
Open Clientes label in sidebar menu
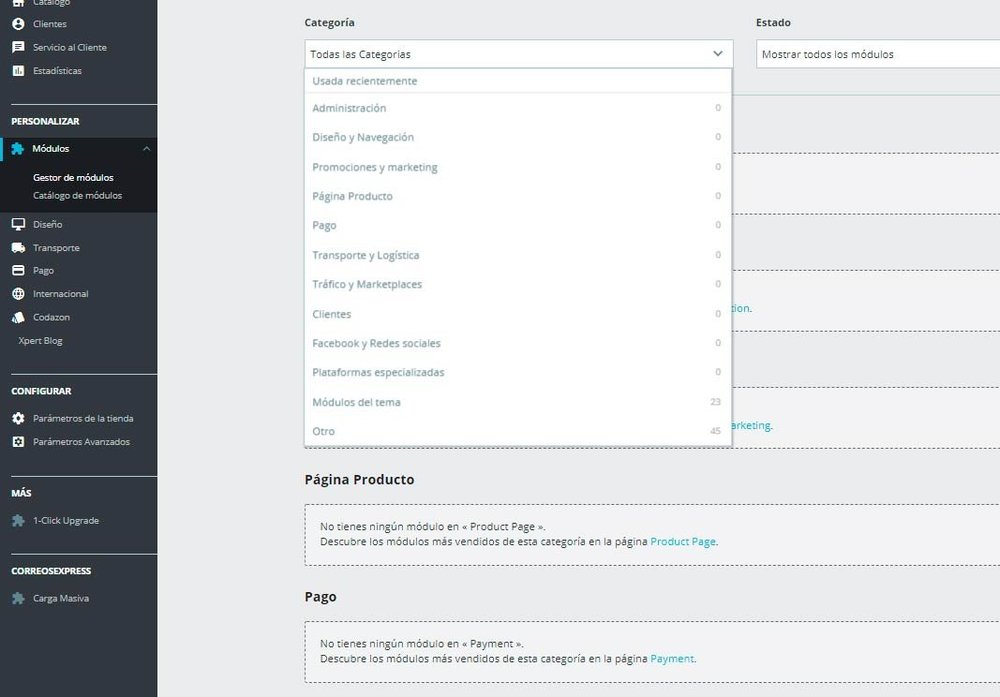tap(50, 24)
